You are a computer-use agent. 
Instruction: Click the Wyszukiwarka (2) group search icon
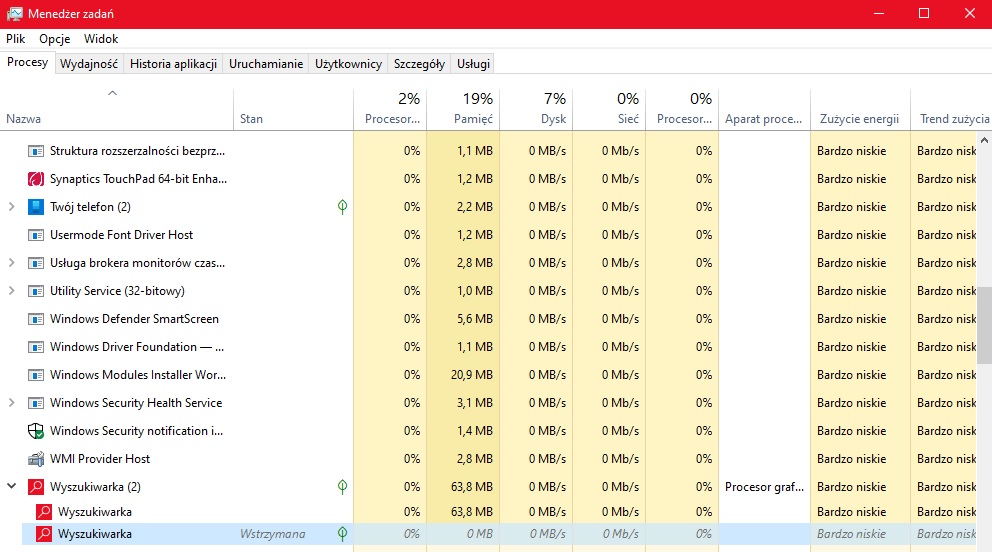36,487
